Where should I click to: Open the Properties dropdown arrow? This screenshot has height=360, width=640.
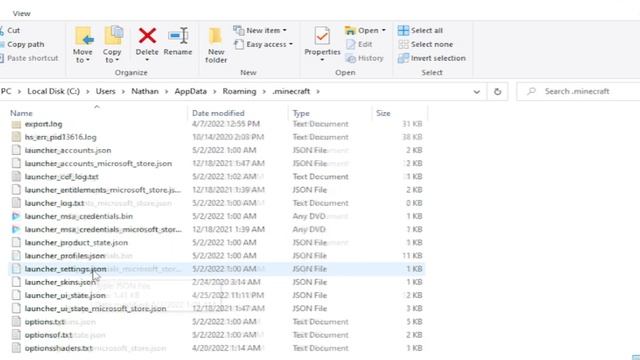point(322,60)
